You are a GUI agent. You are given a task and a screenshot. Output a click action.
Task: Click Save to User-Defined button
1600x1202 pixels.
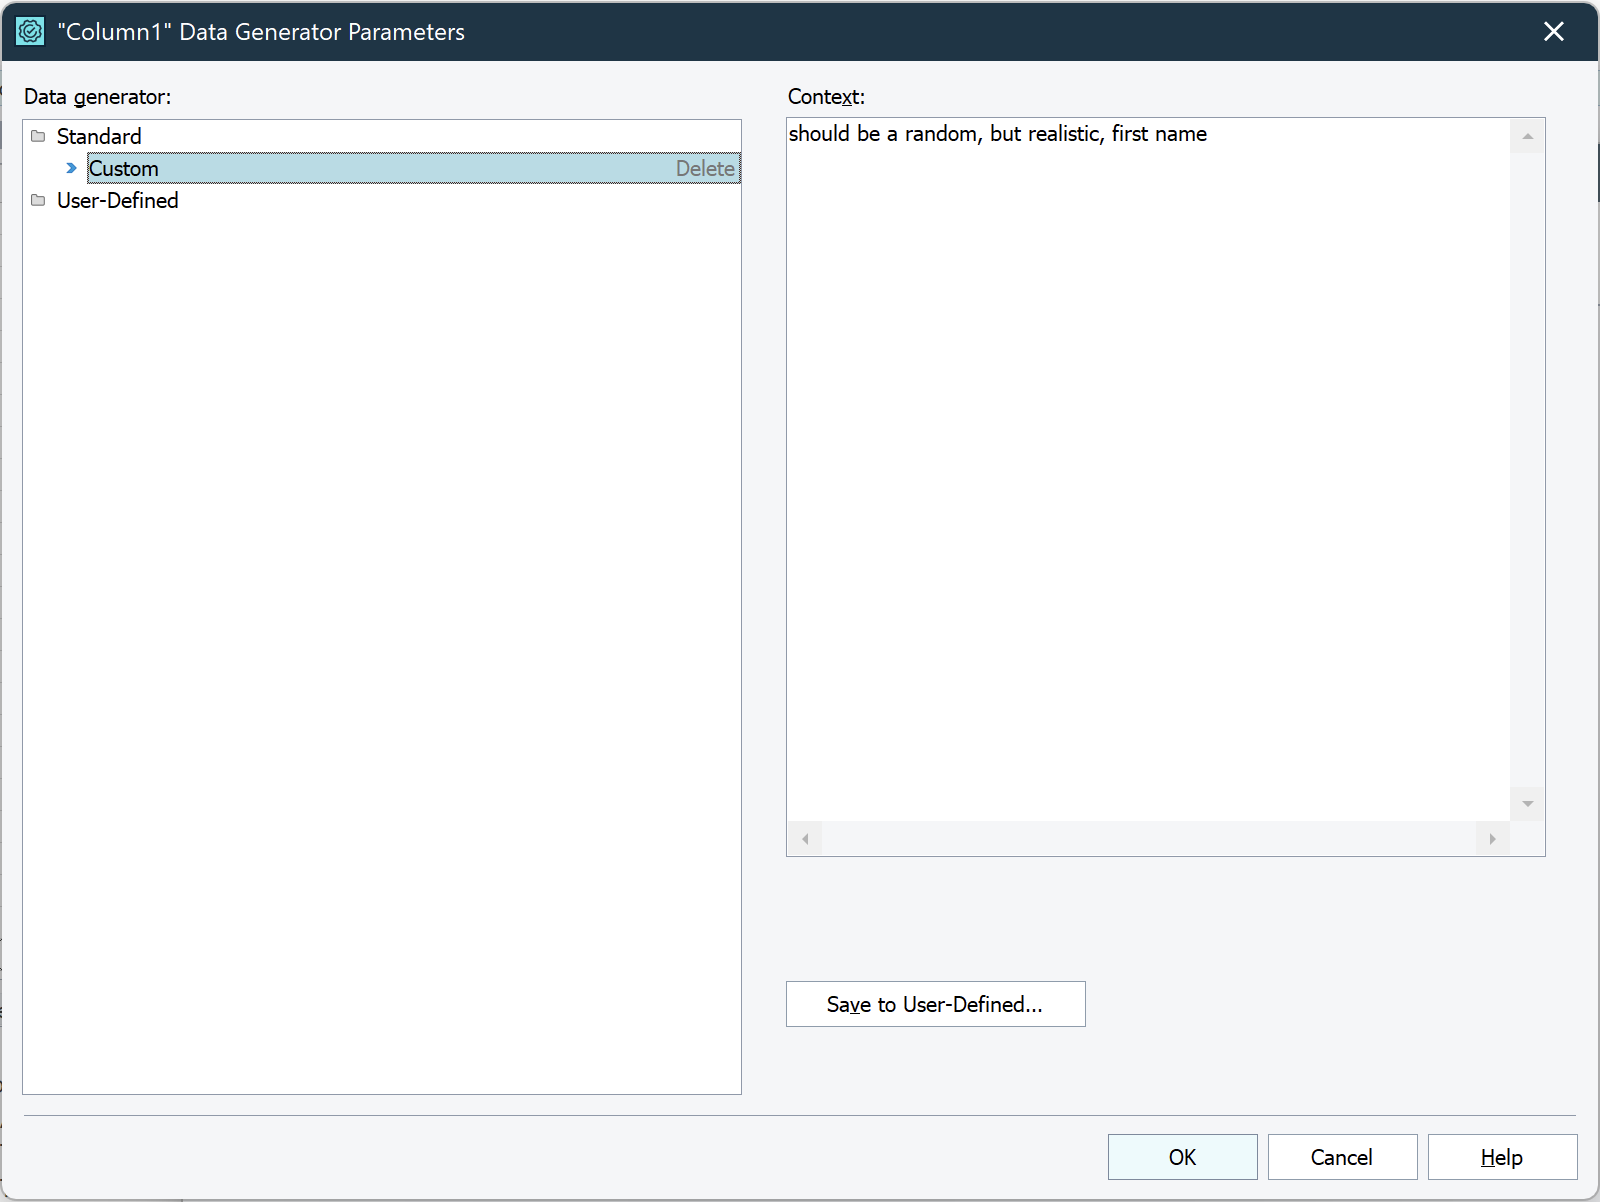tap(935, 1004)
